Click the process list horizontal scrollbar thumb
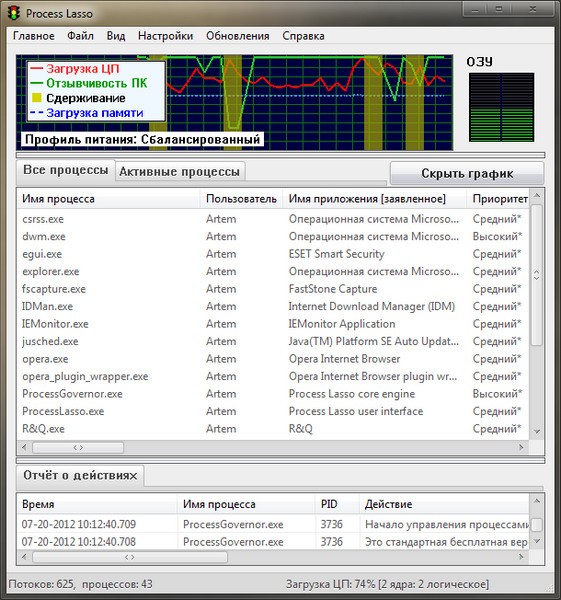Image resolution: width=561 pixels, height=600 pixels. tap(78, 447)
